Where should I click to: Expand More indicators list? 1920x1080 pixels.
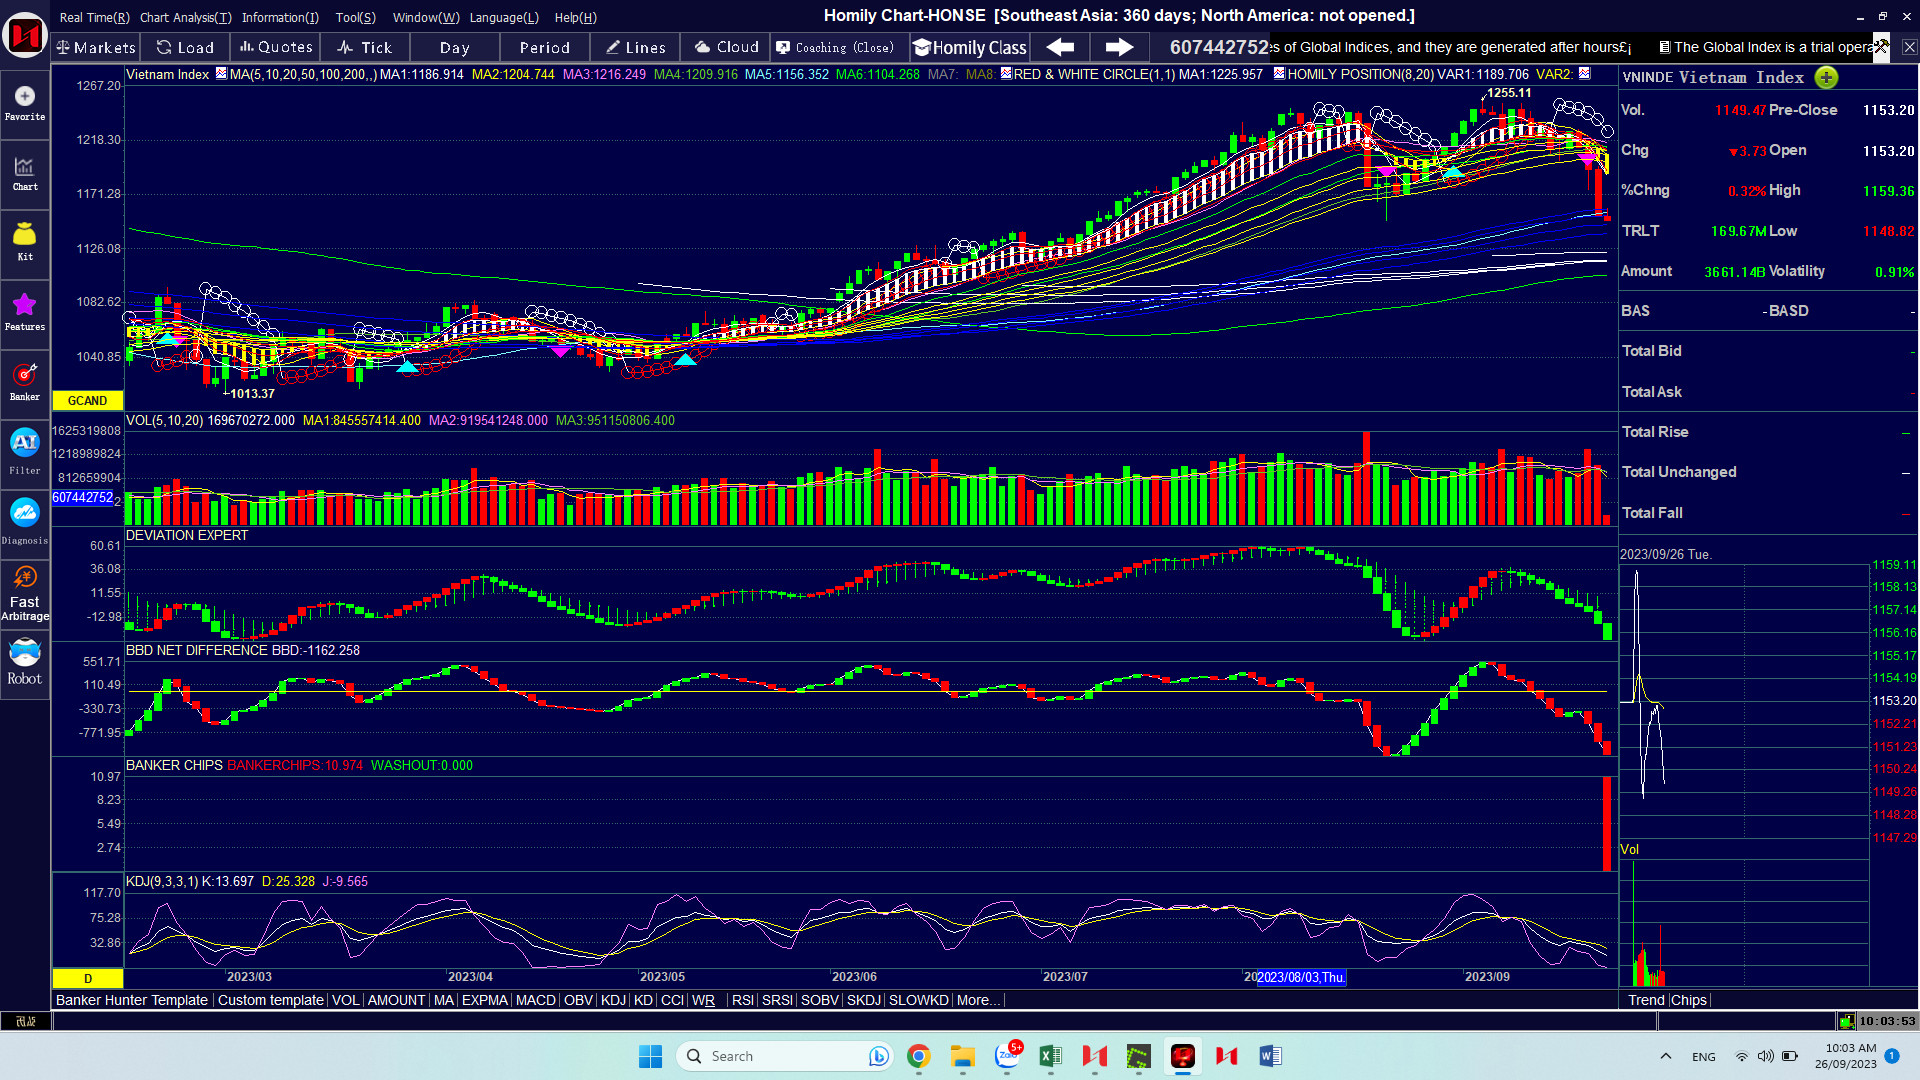point(977,1000)
